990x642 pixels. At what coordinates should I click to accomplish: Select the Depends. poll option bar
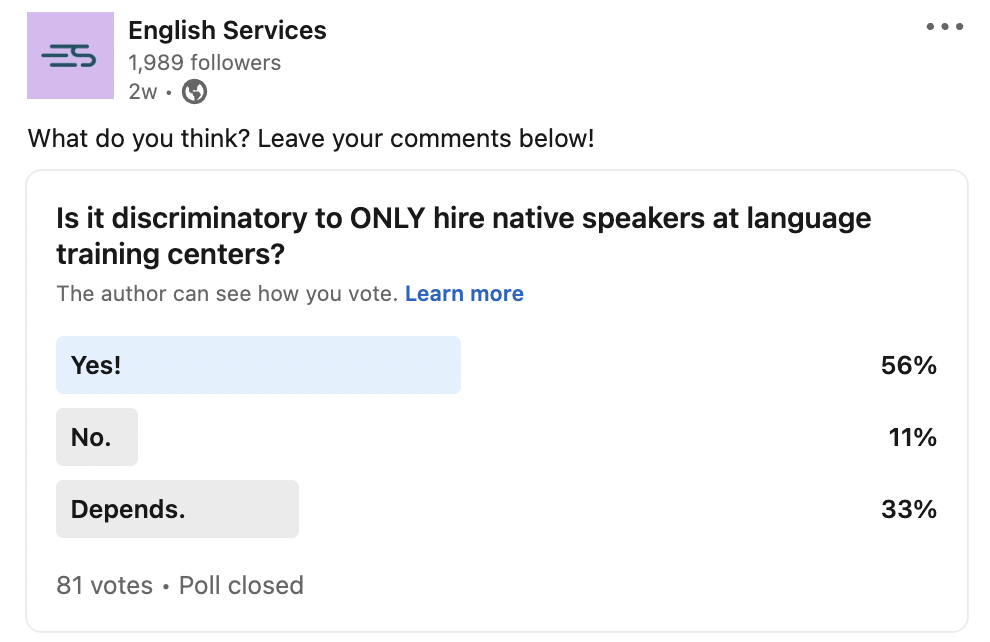pos(177,509)
